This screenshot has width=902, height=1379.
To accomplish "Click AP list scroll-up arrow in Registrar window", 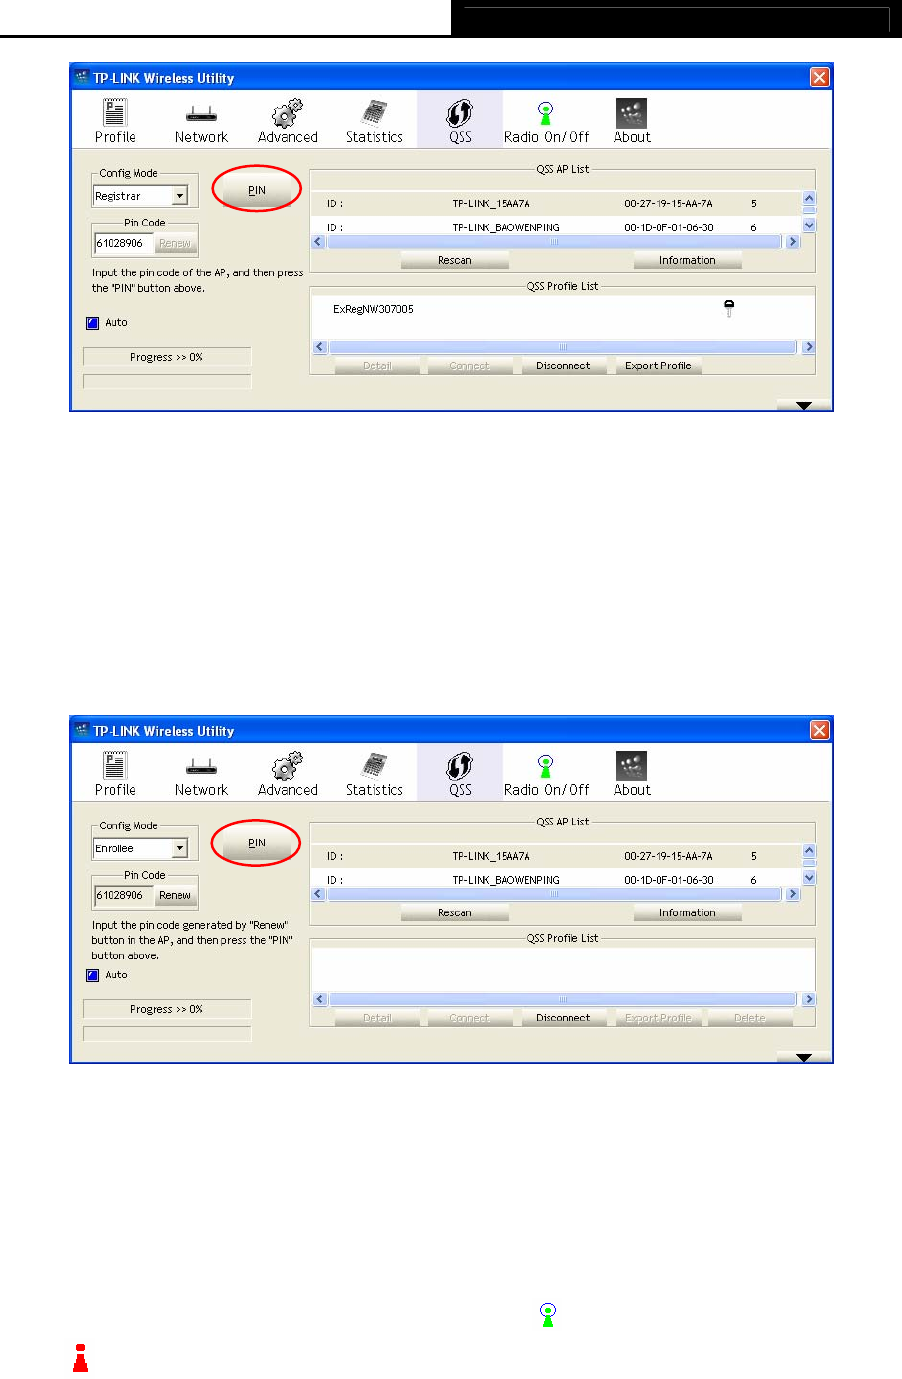I will (809, 198).
